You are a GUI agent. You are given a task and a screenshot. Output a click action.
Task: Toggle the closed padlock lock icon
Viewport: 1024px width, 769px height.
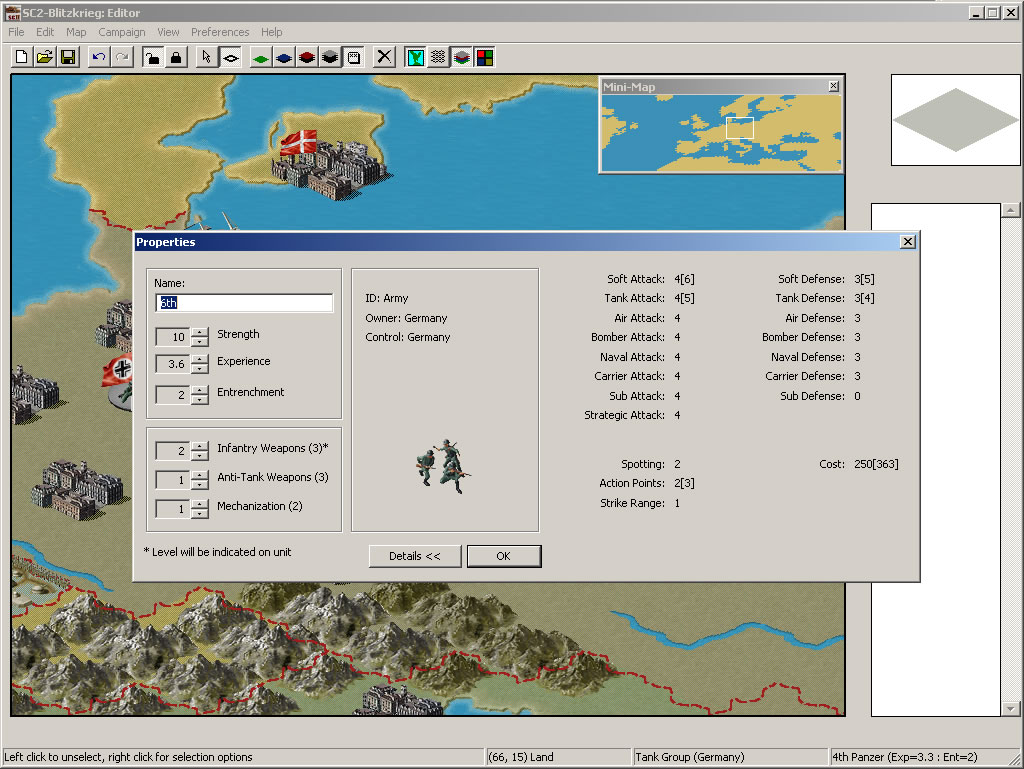coord(175,57)
